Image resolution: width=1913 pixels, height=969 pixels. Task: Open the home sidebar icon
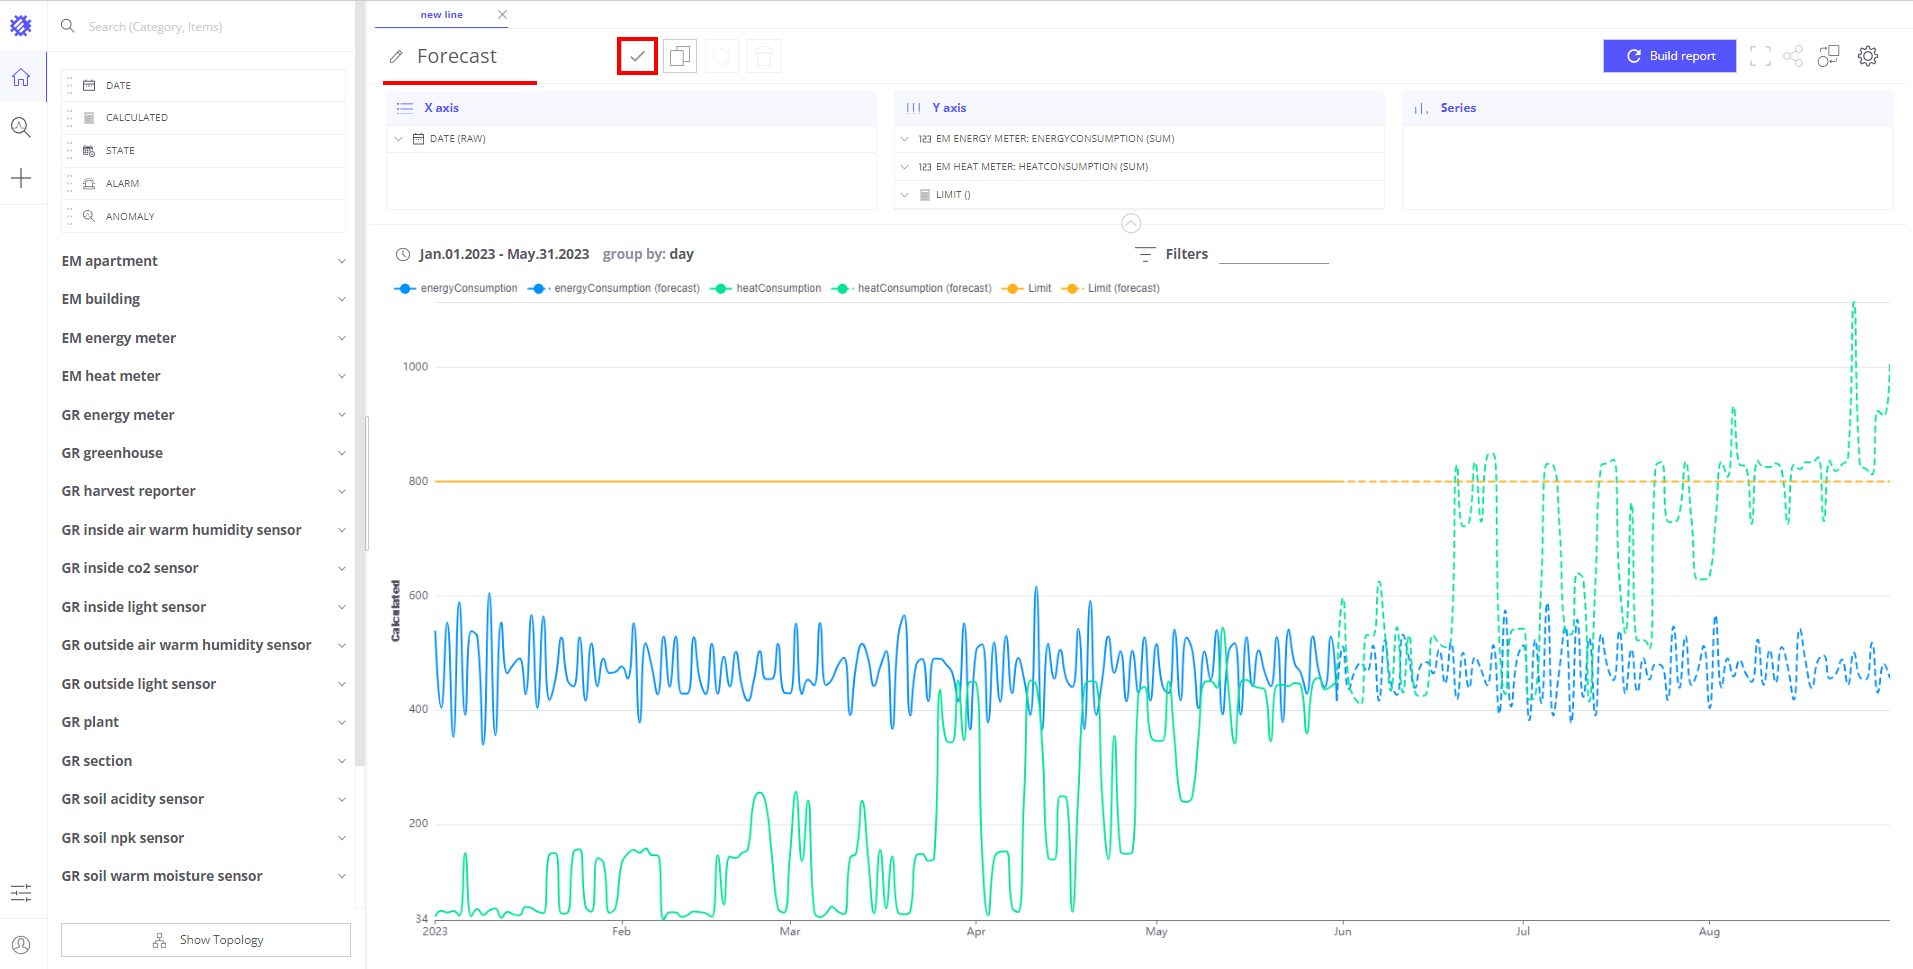(21, 77)
